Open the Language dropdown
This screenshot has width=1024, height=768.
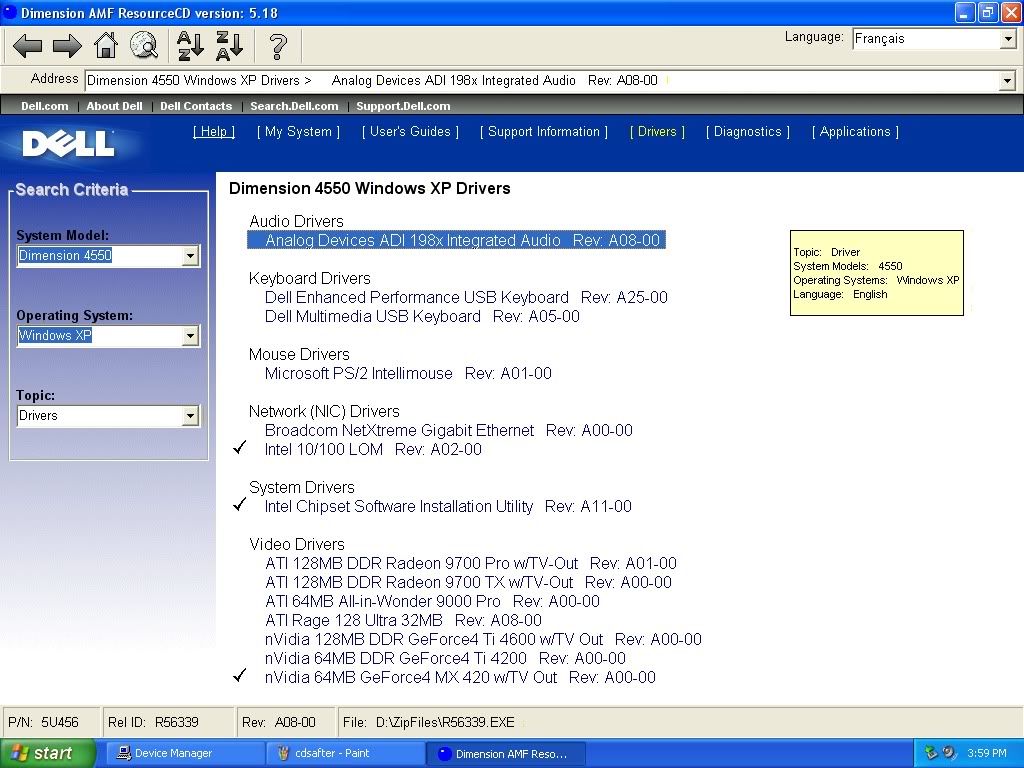(1008, 39)
